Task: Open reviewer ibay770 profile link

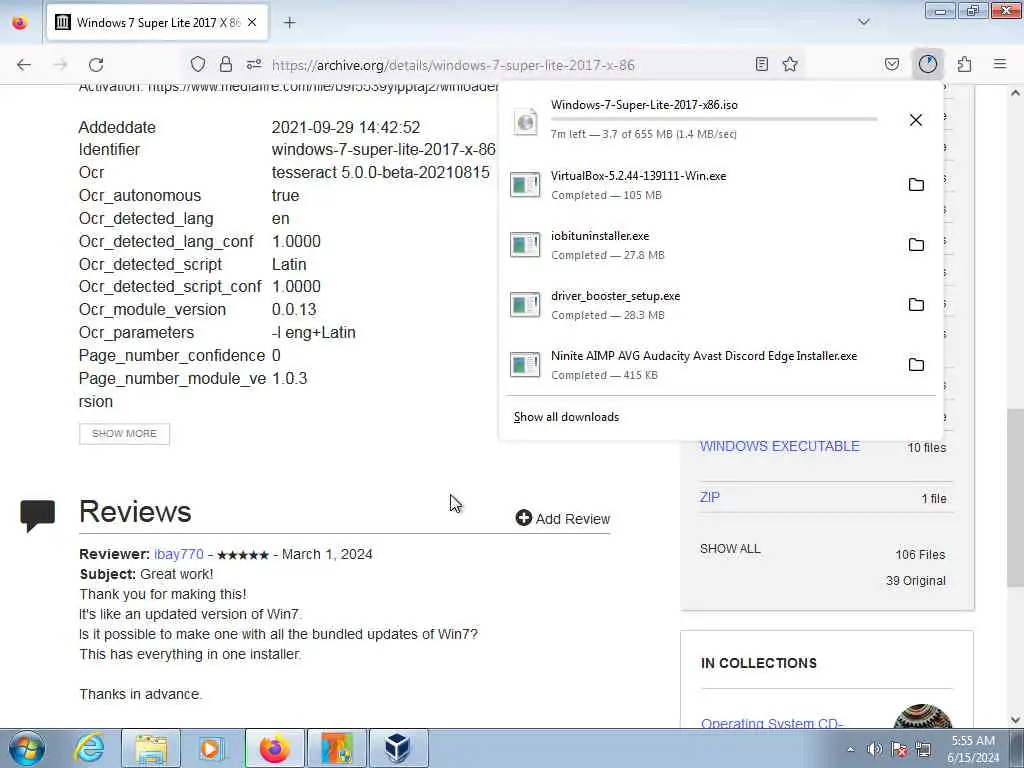Action: click(179, 554)
